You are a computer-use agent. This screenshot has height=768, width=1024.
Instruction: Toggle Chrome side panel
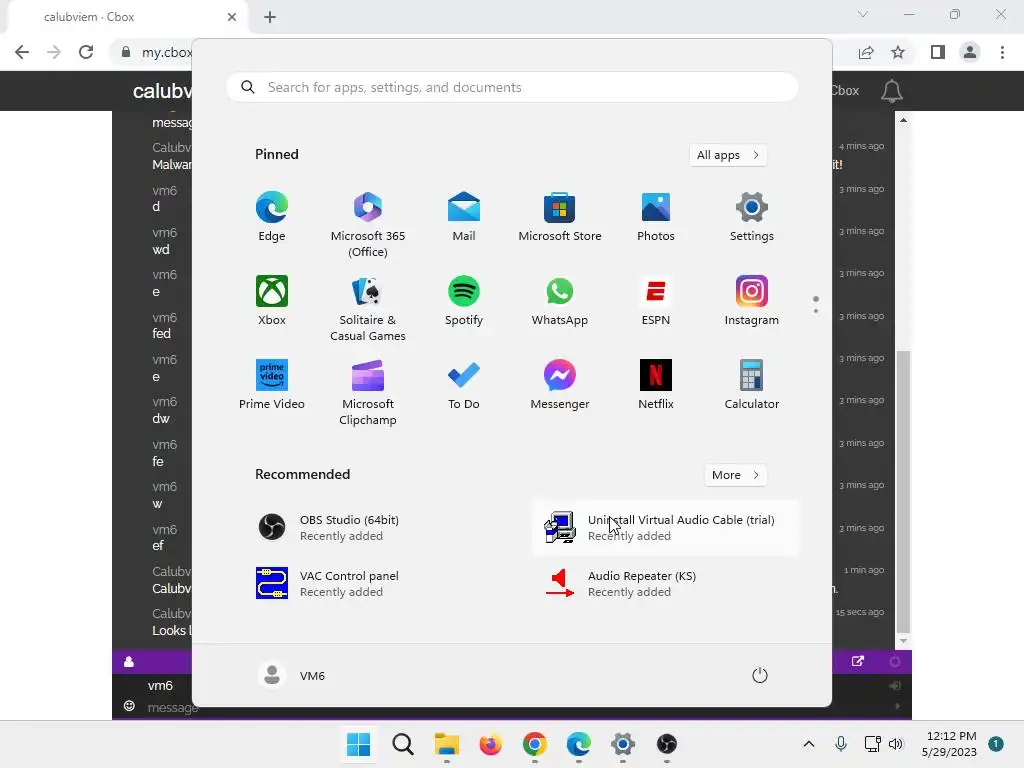point(938,52)
